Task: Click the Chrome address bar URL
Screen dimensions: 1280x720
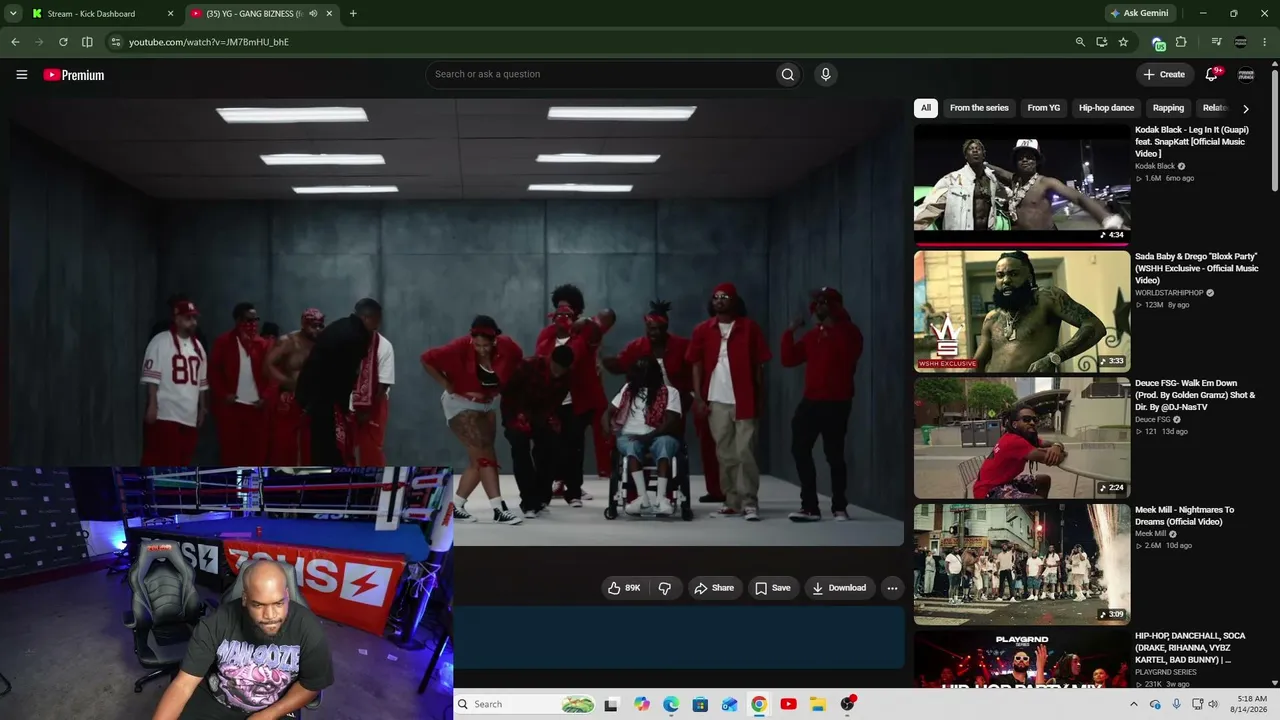Action: pyautogui.click(x=209, y=42)
